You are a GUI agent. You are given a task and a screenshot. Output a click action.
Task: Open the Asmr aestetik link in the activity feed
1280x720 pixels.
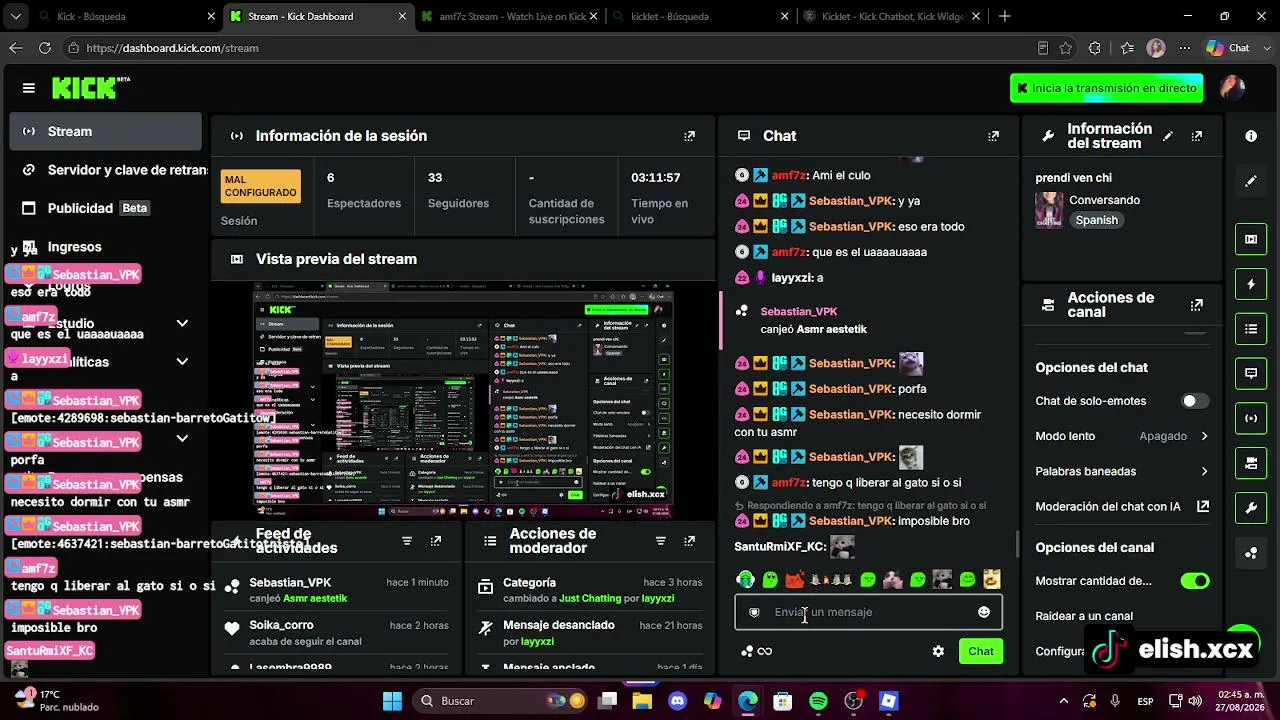[x=315, y=598]
